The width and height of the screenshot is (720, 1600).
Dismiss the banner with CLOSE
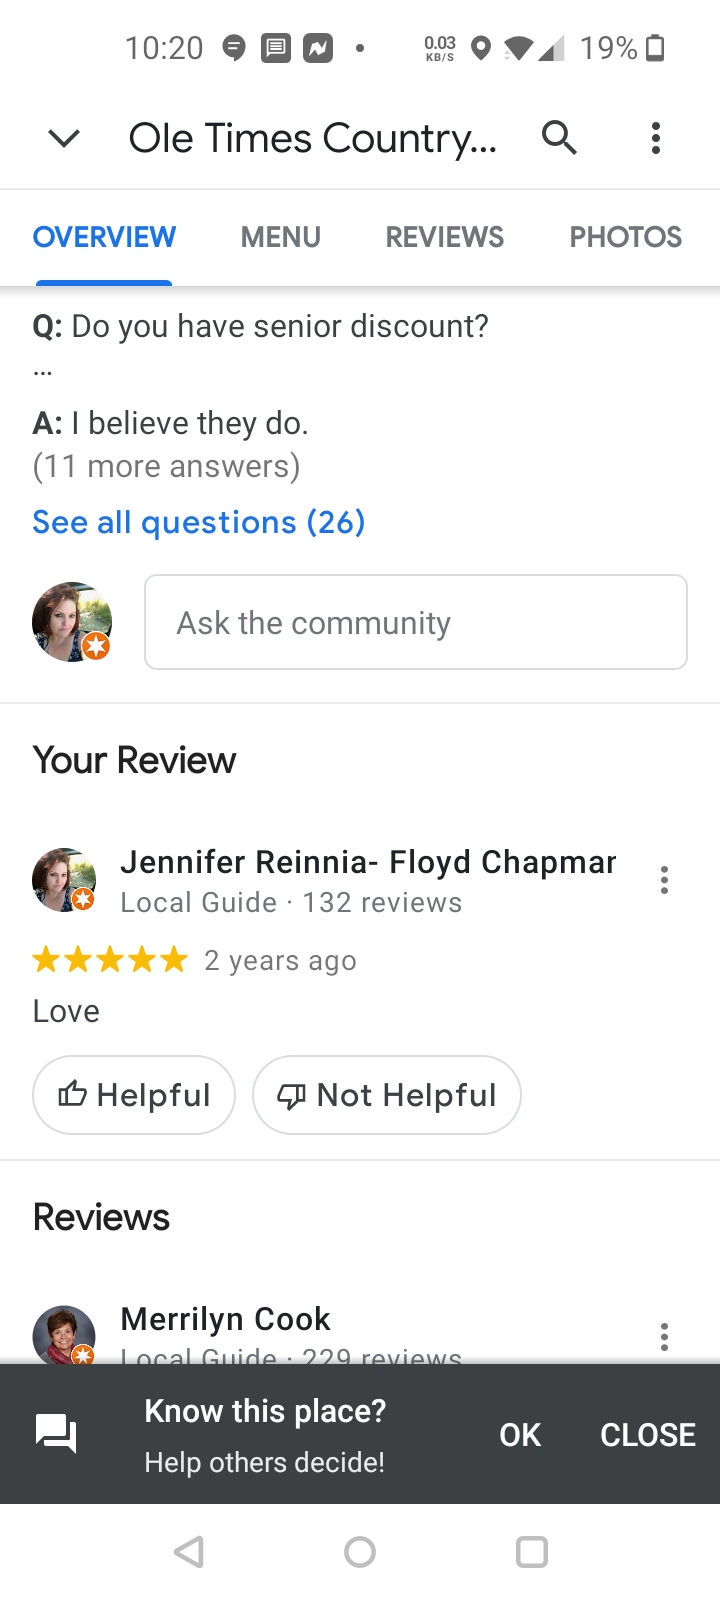click(647, 1435)
